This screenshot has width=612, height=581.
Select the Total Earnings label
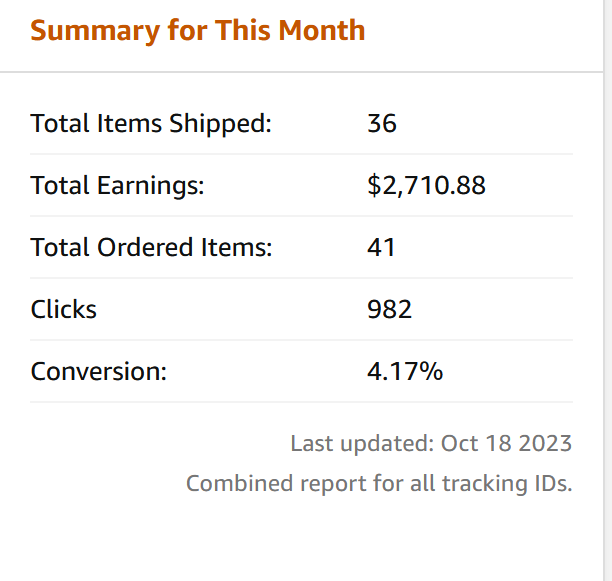117,186
